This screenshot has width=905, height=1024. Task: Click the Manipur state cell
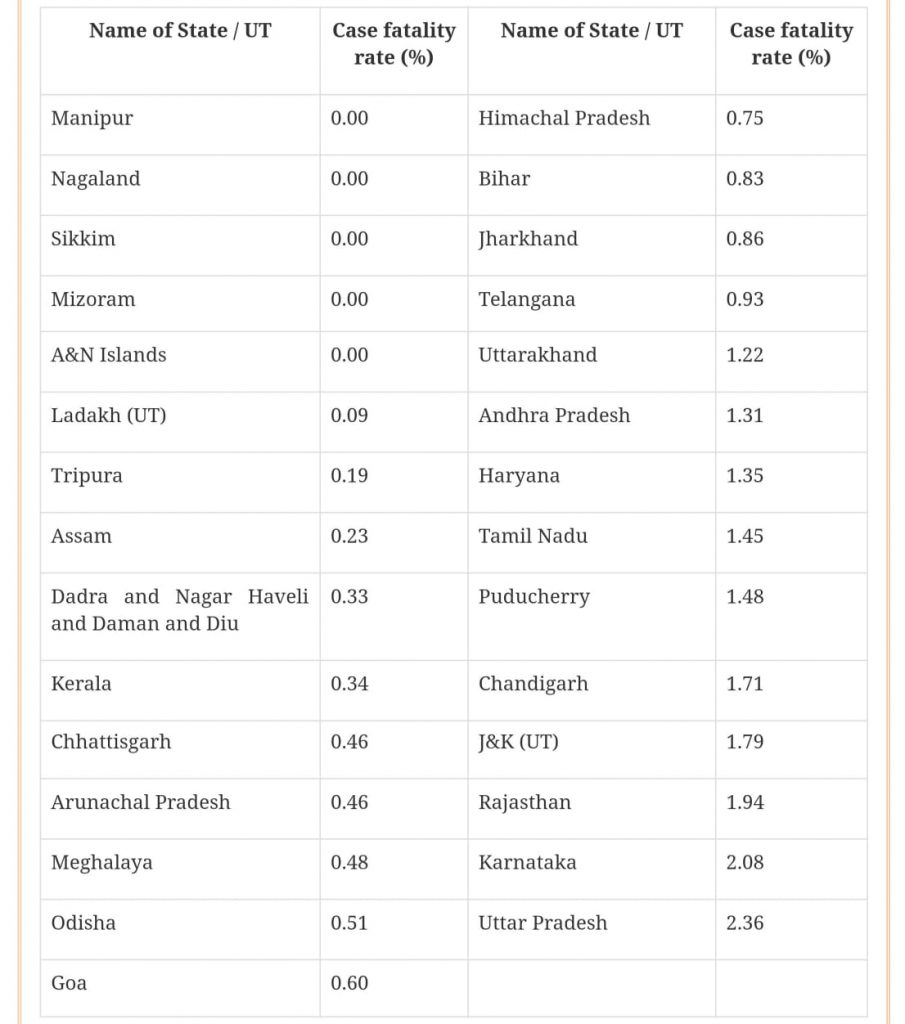[x=180, y=125]
